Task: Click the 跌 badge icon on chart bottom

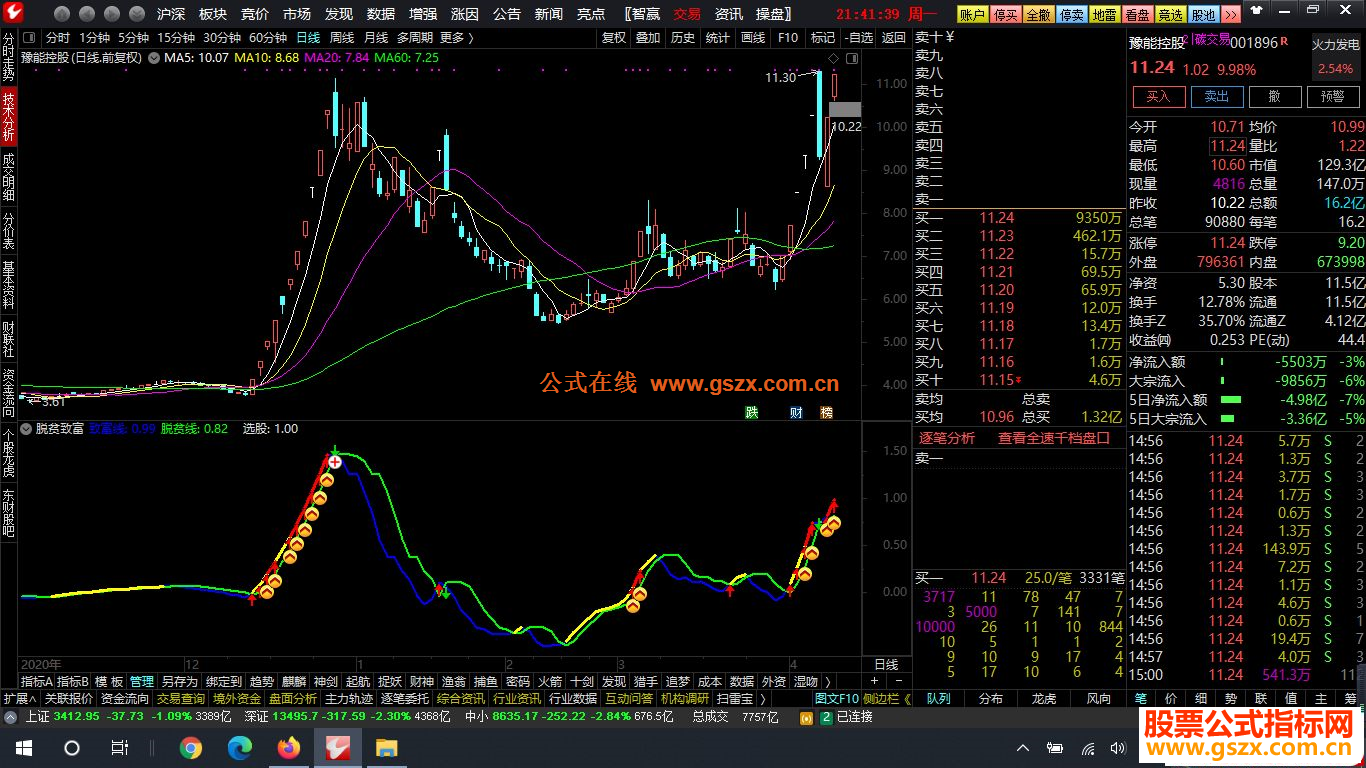Action: click(x=751, y=412)
